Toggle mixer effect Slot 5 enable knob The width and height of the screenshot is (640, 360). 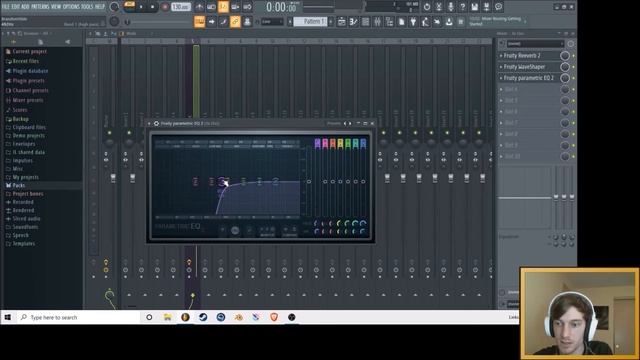564,100
